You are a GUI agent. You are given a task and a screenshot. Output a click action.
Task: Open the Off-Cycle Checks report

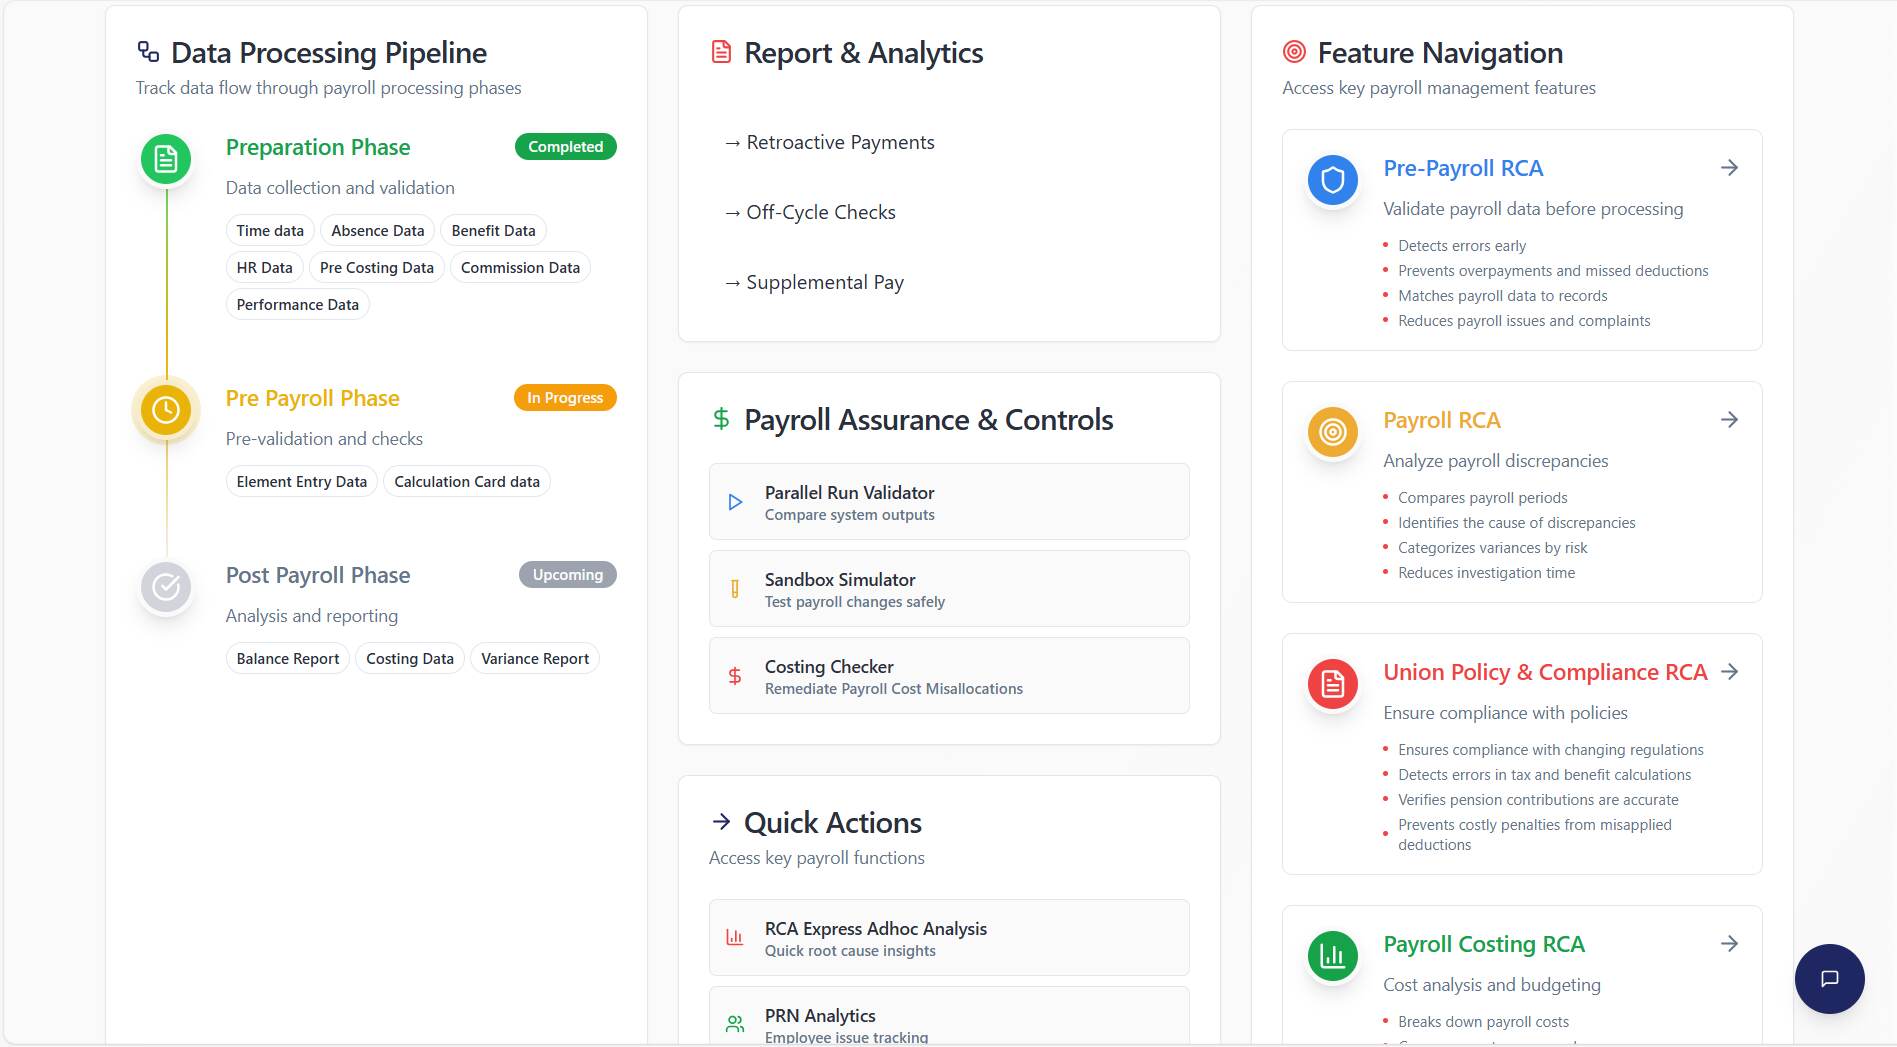click(x=811, y=213)
